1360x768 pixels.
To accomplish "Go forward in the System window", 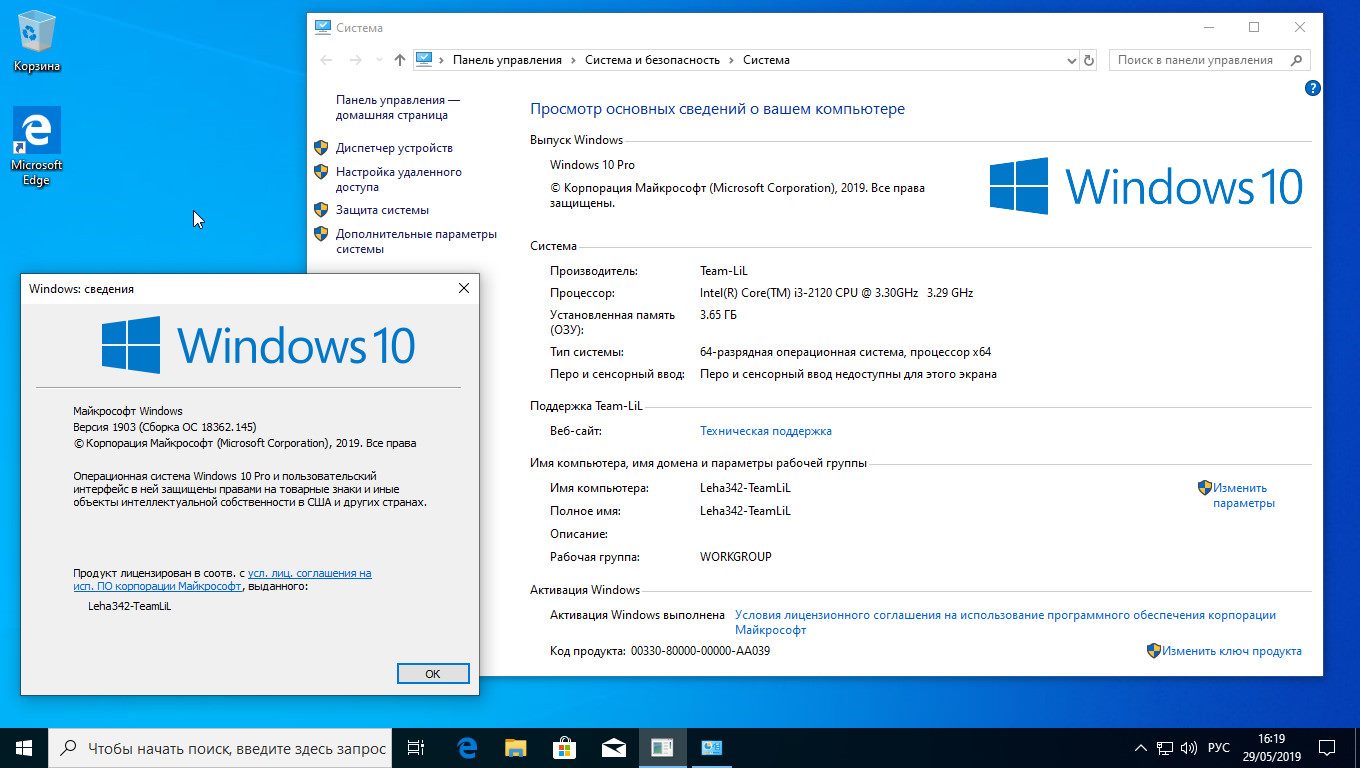I will (355, 60).
